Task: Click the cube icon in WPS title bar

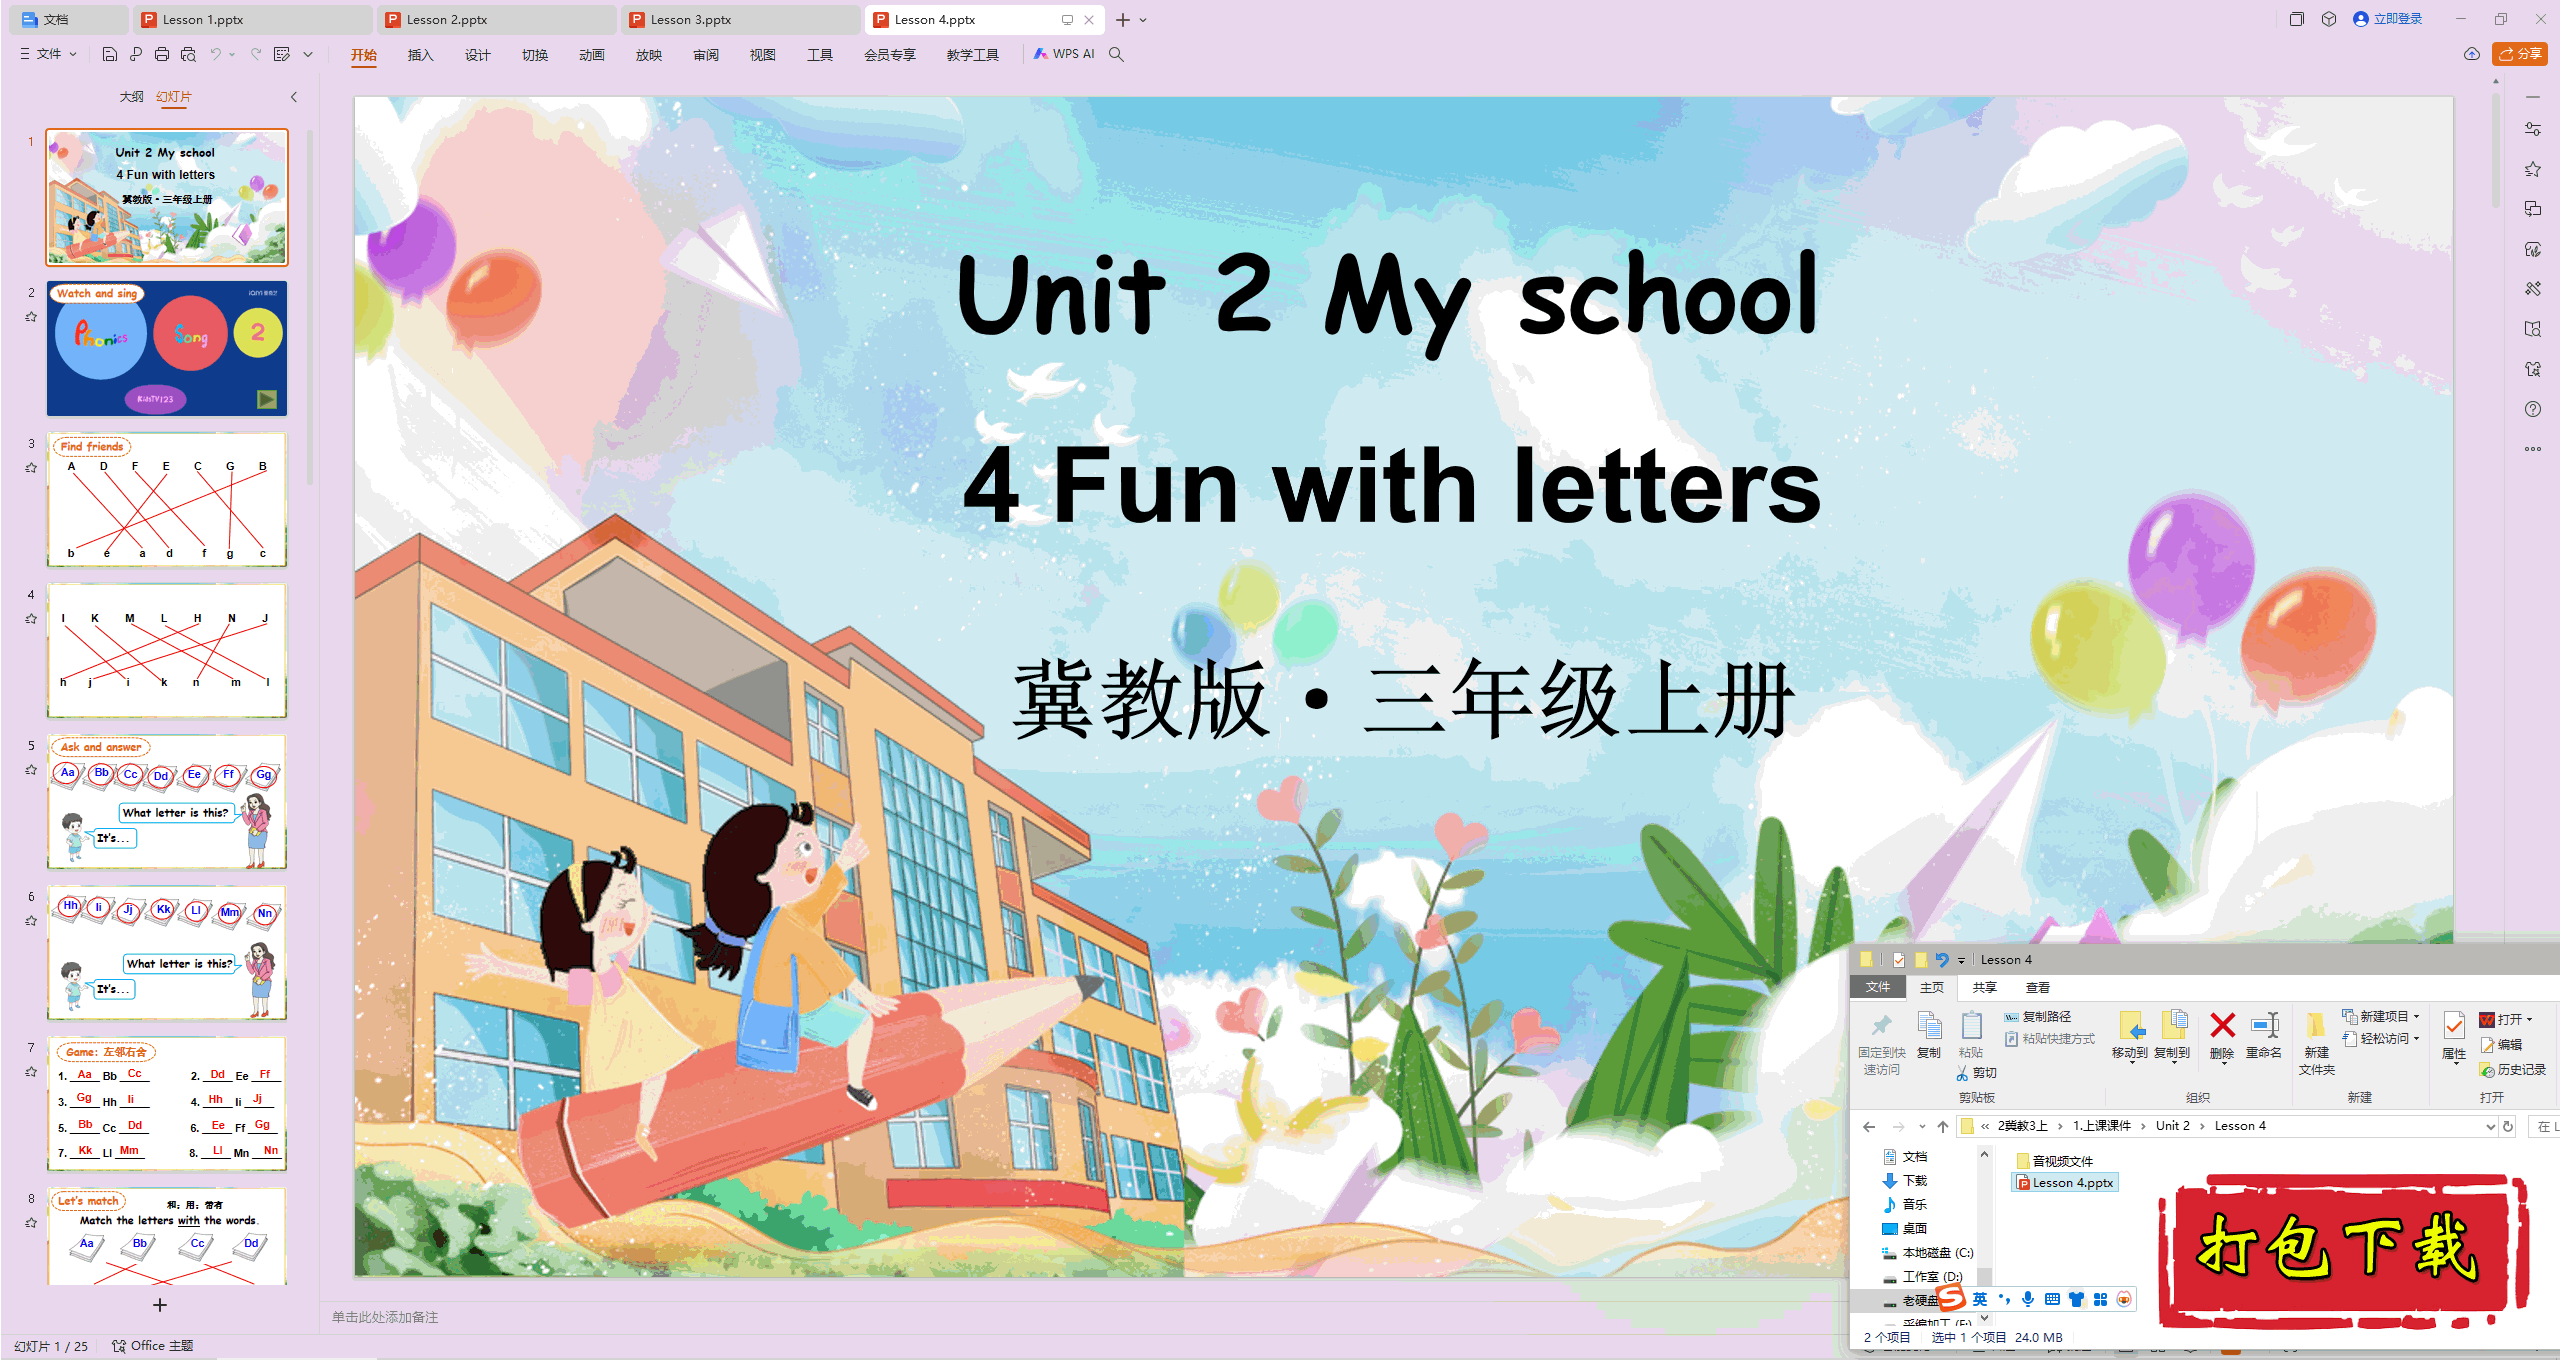Action: click(2329, 19)
